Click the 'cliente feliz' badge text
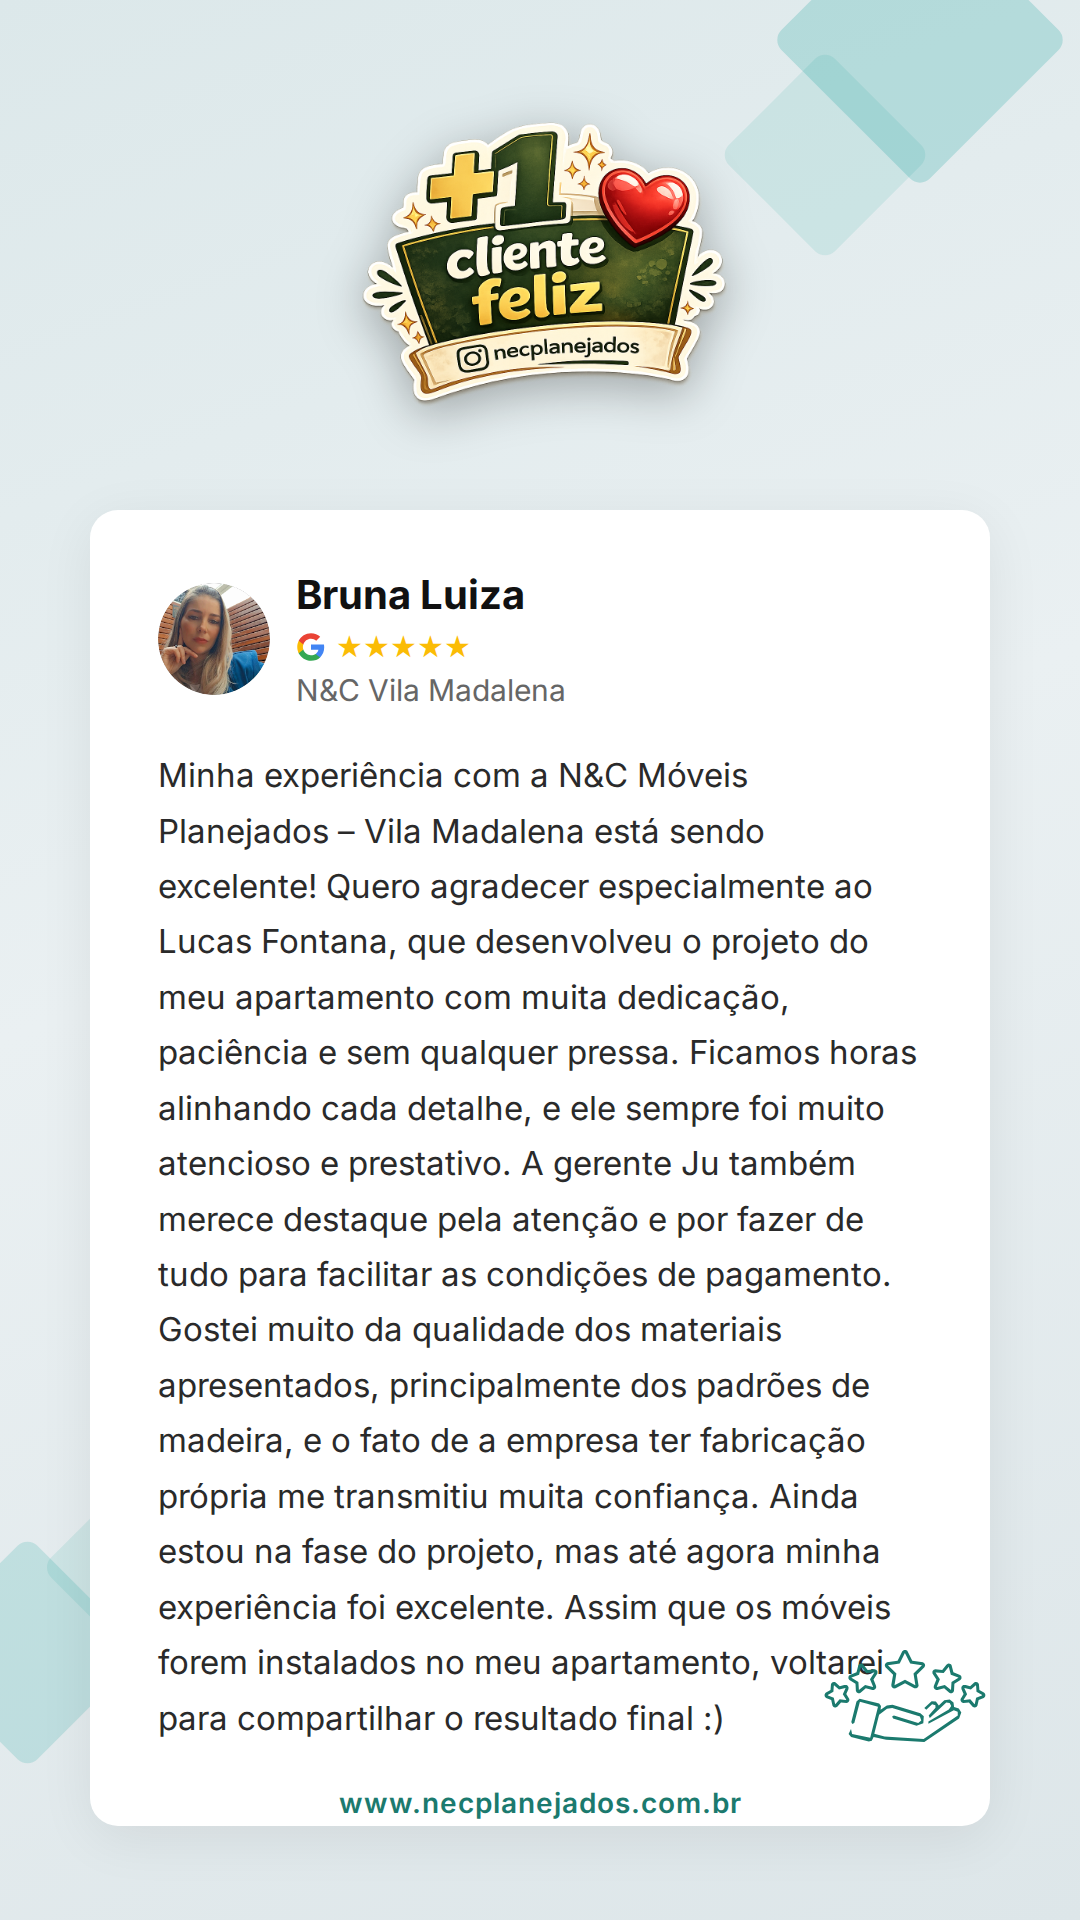Viewport: 1080px width, 1920px height. pos(526,277)
